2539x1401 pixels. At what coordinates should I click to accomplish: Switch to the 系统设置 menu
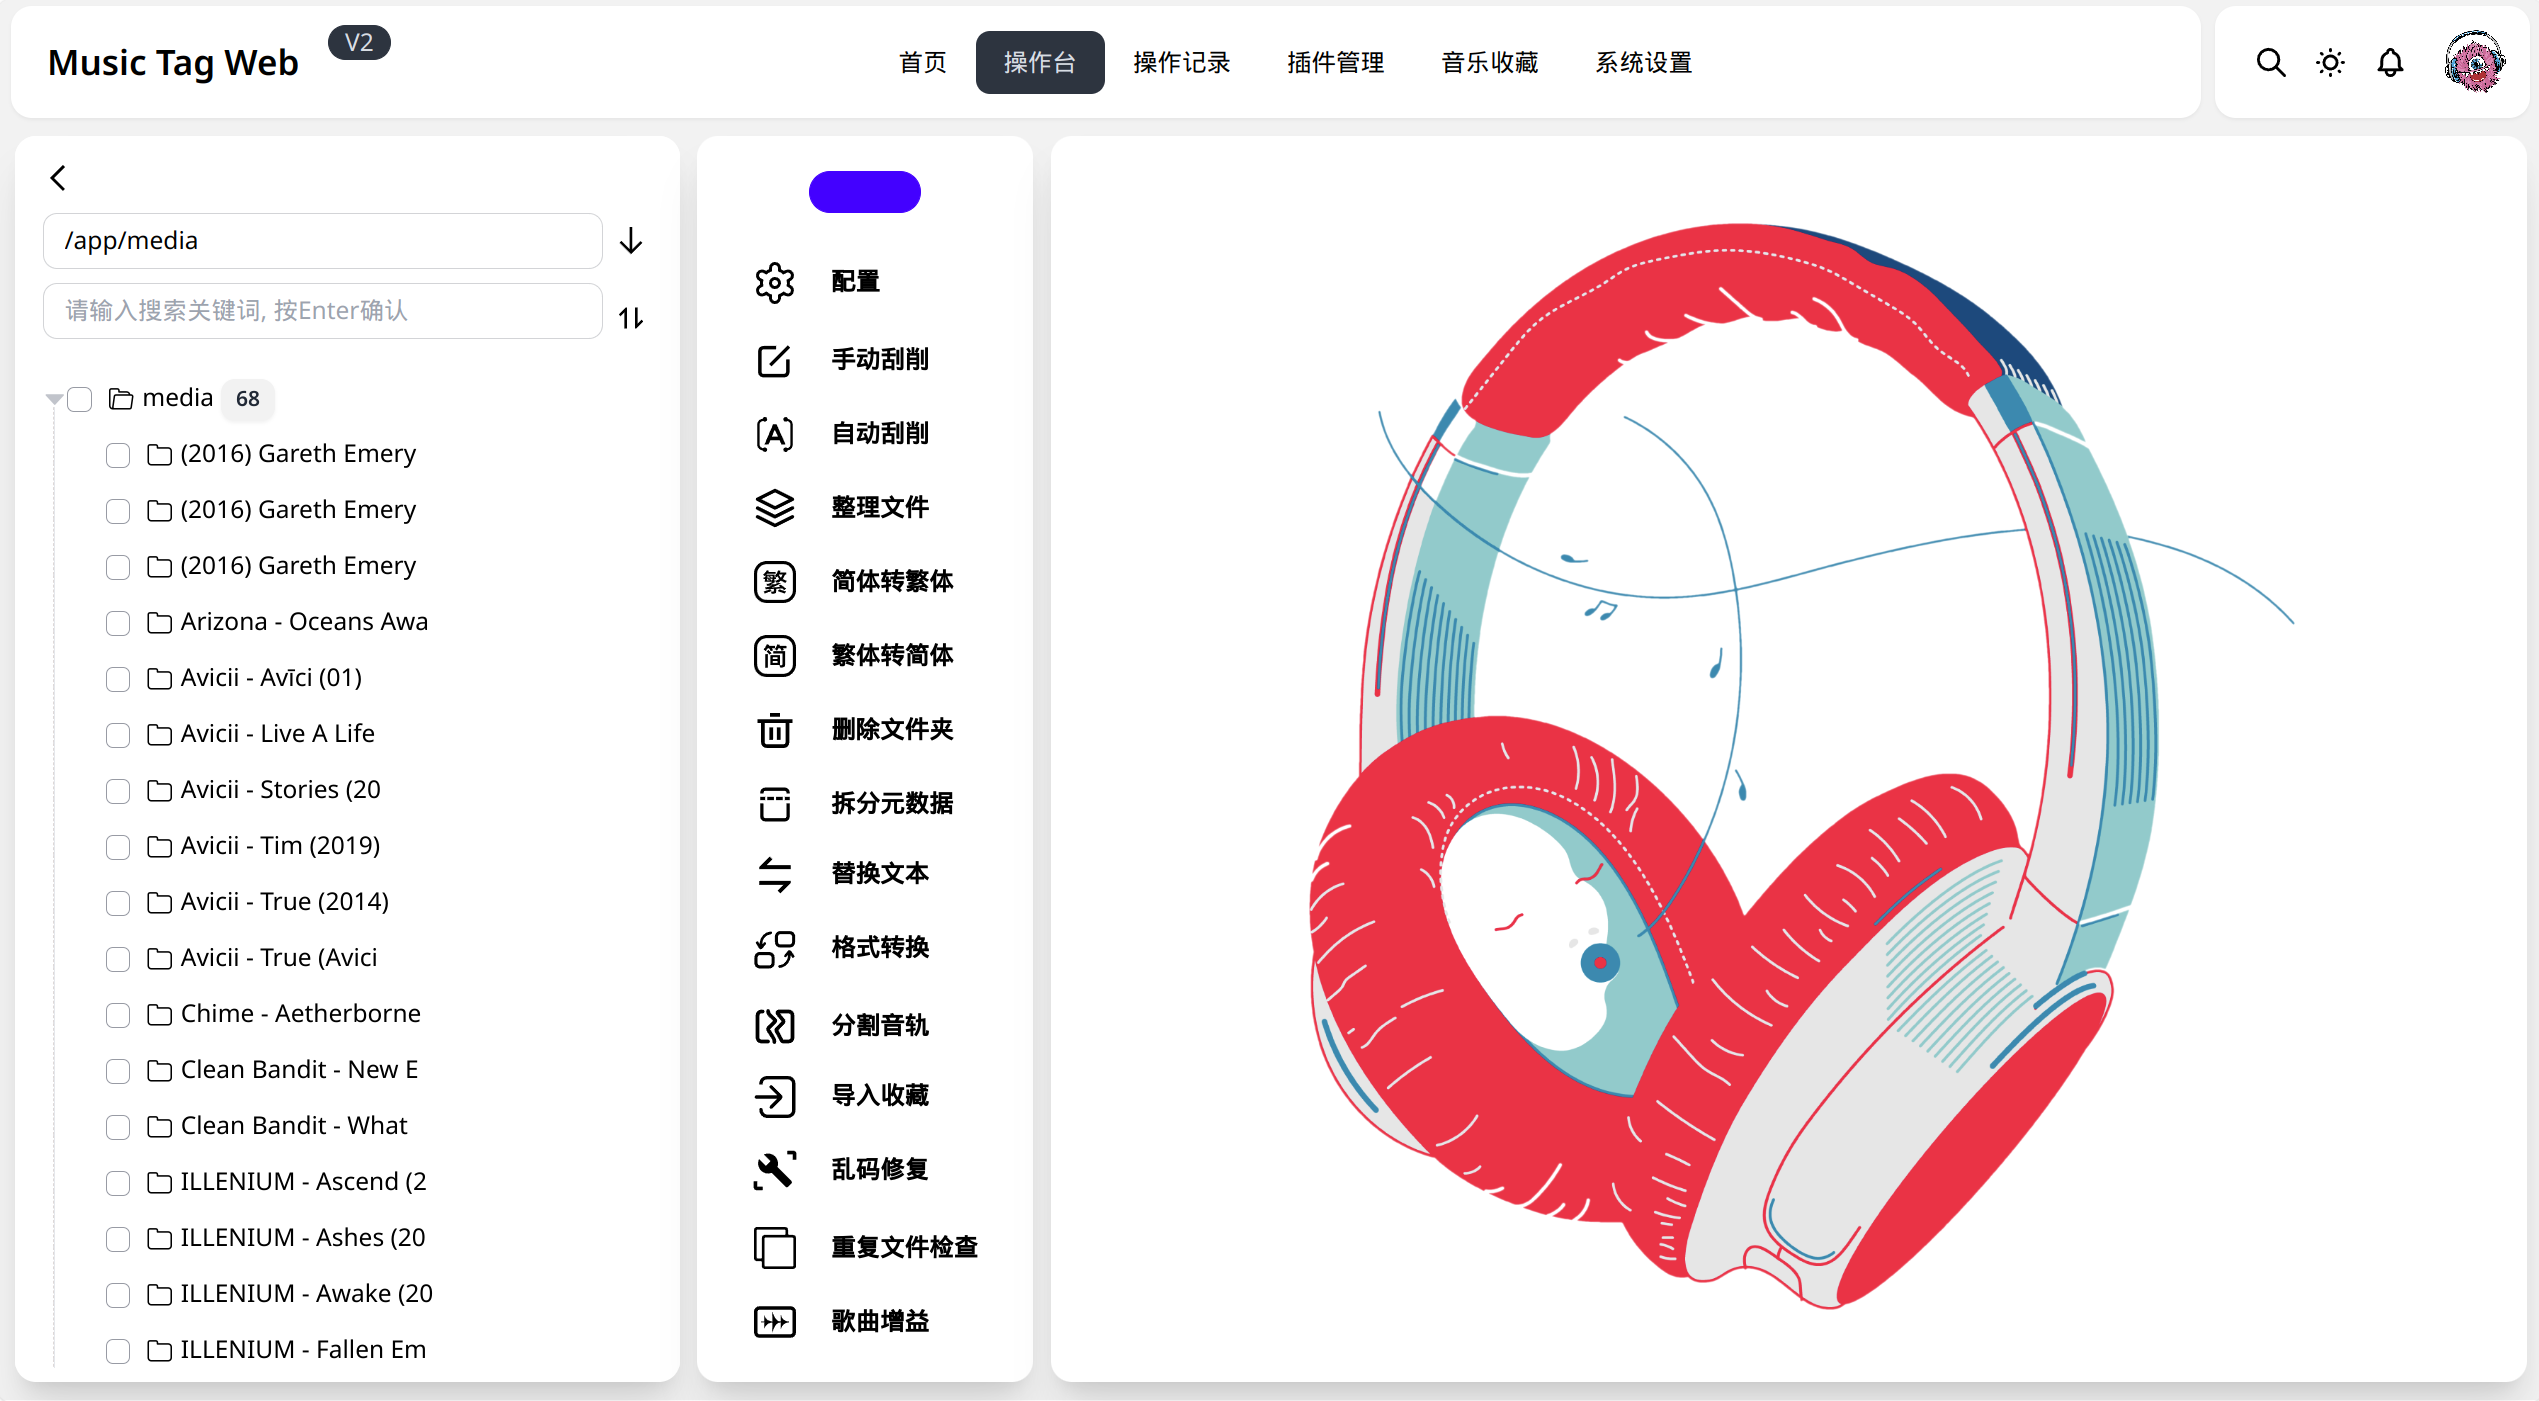[x=1643, y=63]
